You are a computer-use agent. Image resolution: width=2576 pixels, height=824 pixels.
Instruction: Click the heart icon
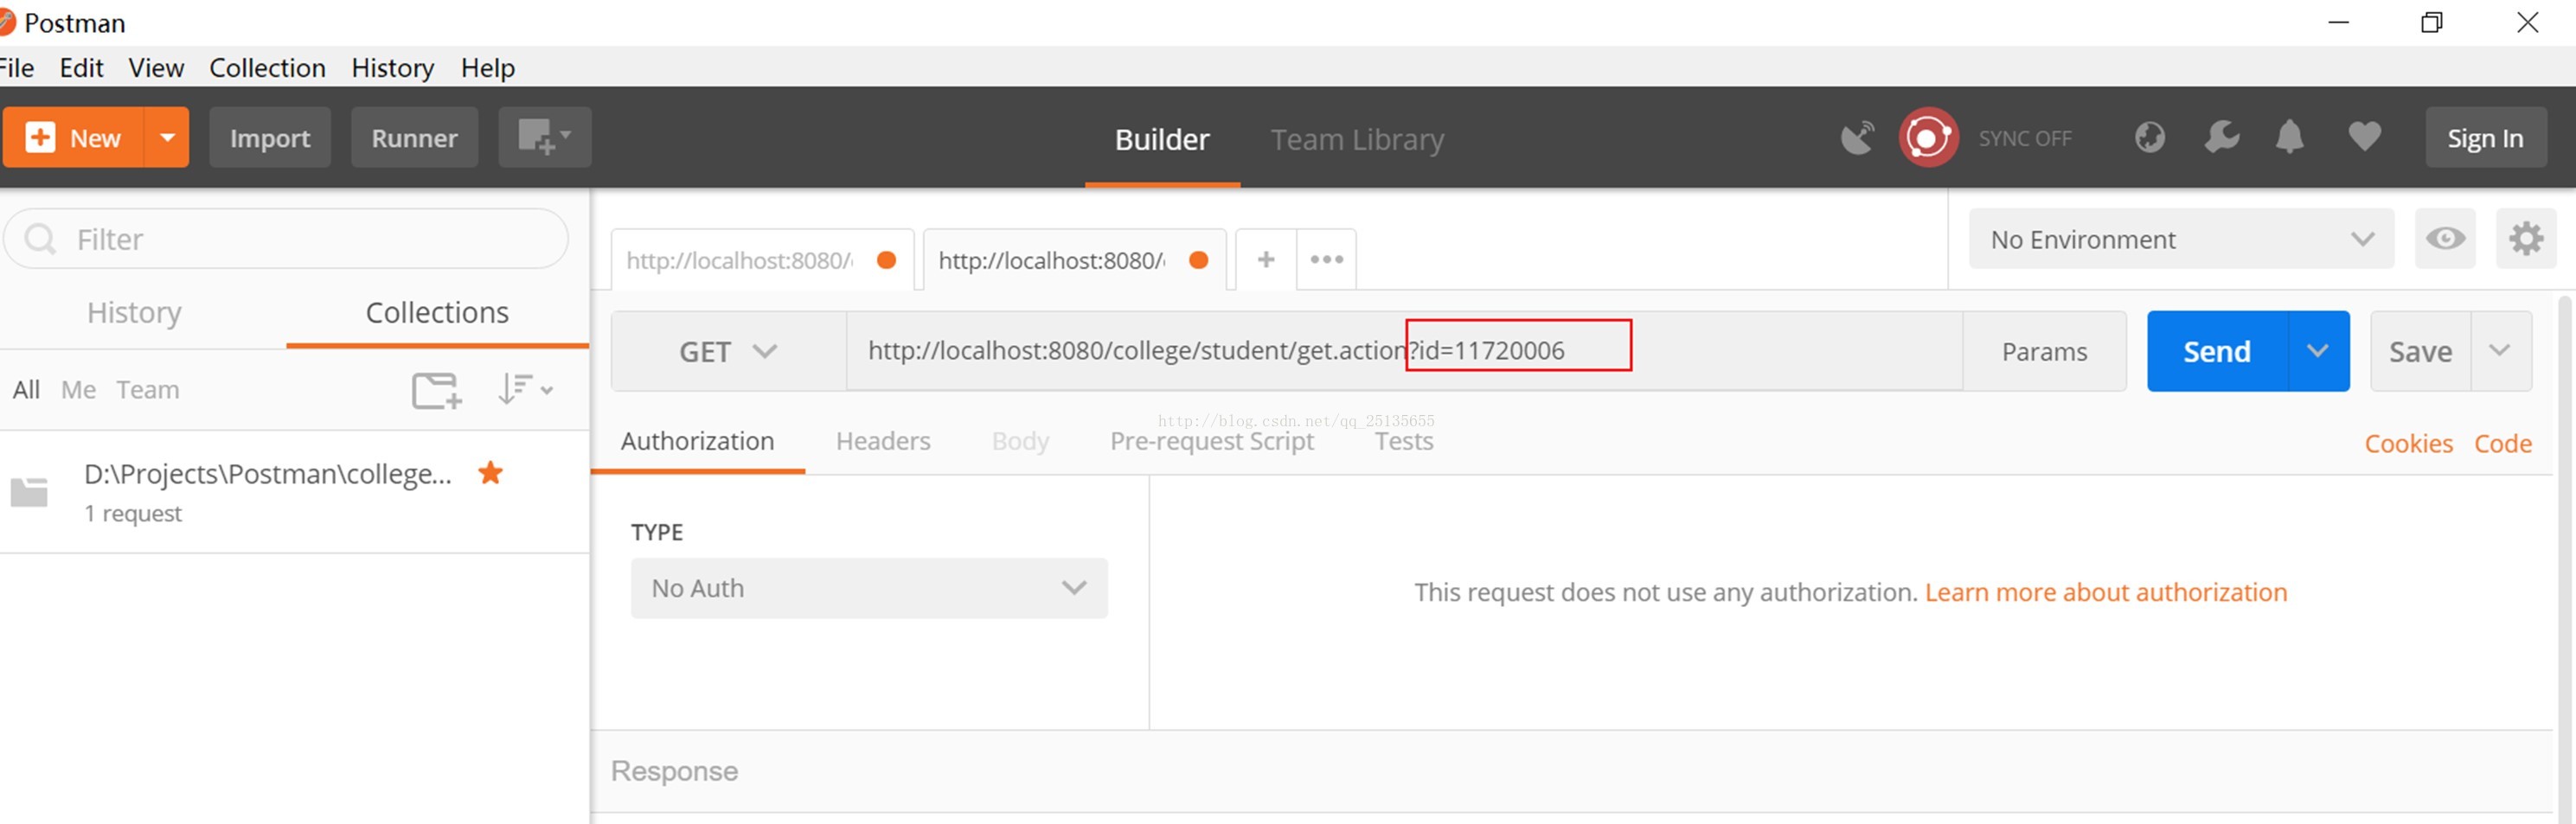tap(2364, 136)
